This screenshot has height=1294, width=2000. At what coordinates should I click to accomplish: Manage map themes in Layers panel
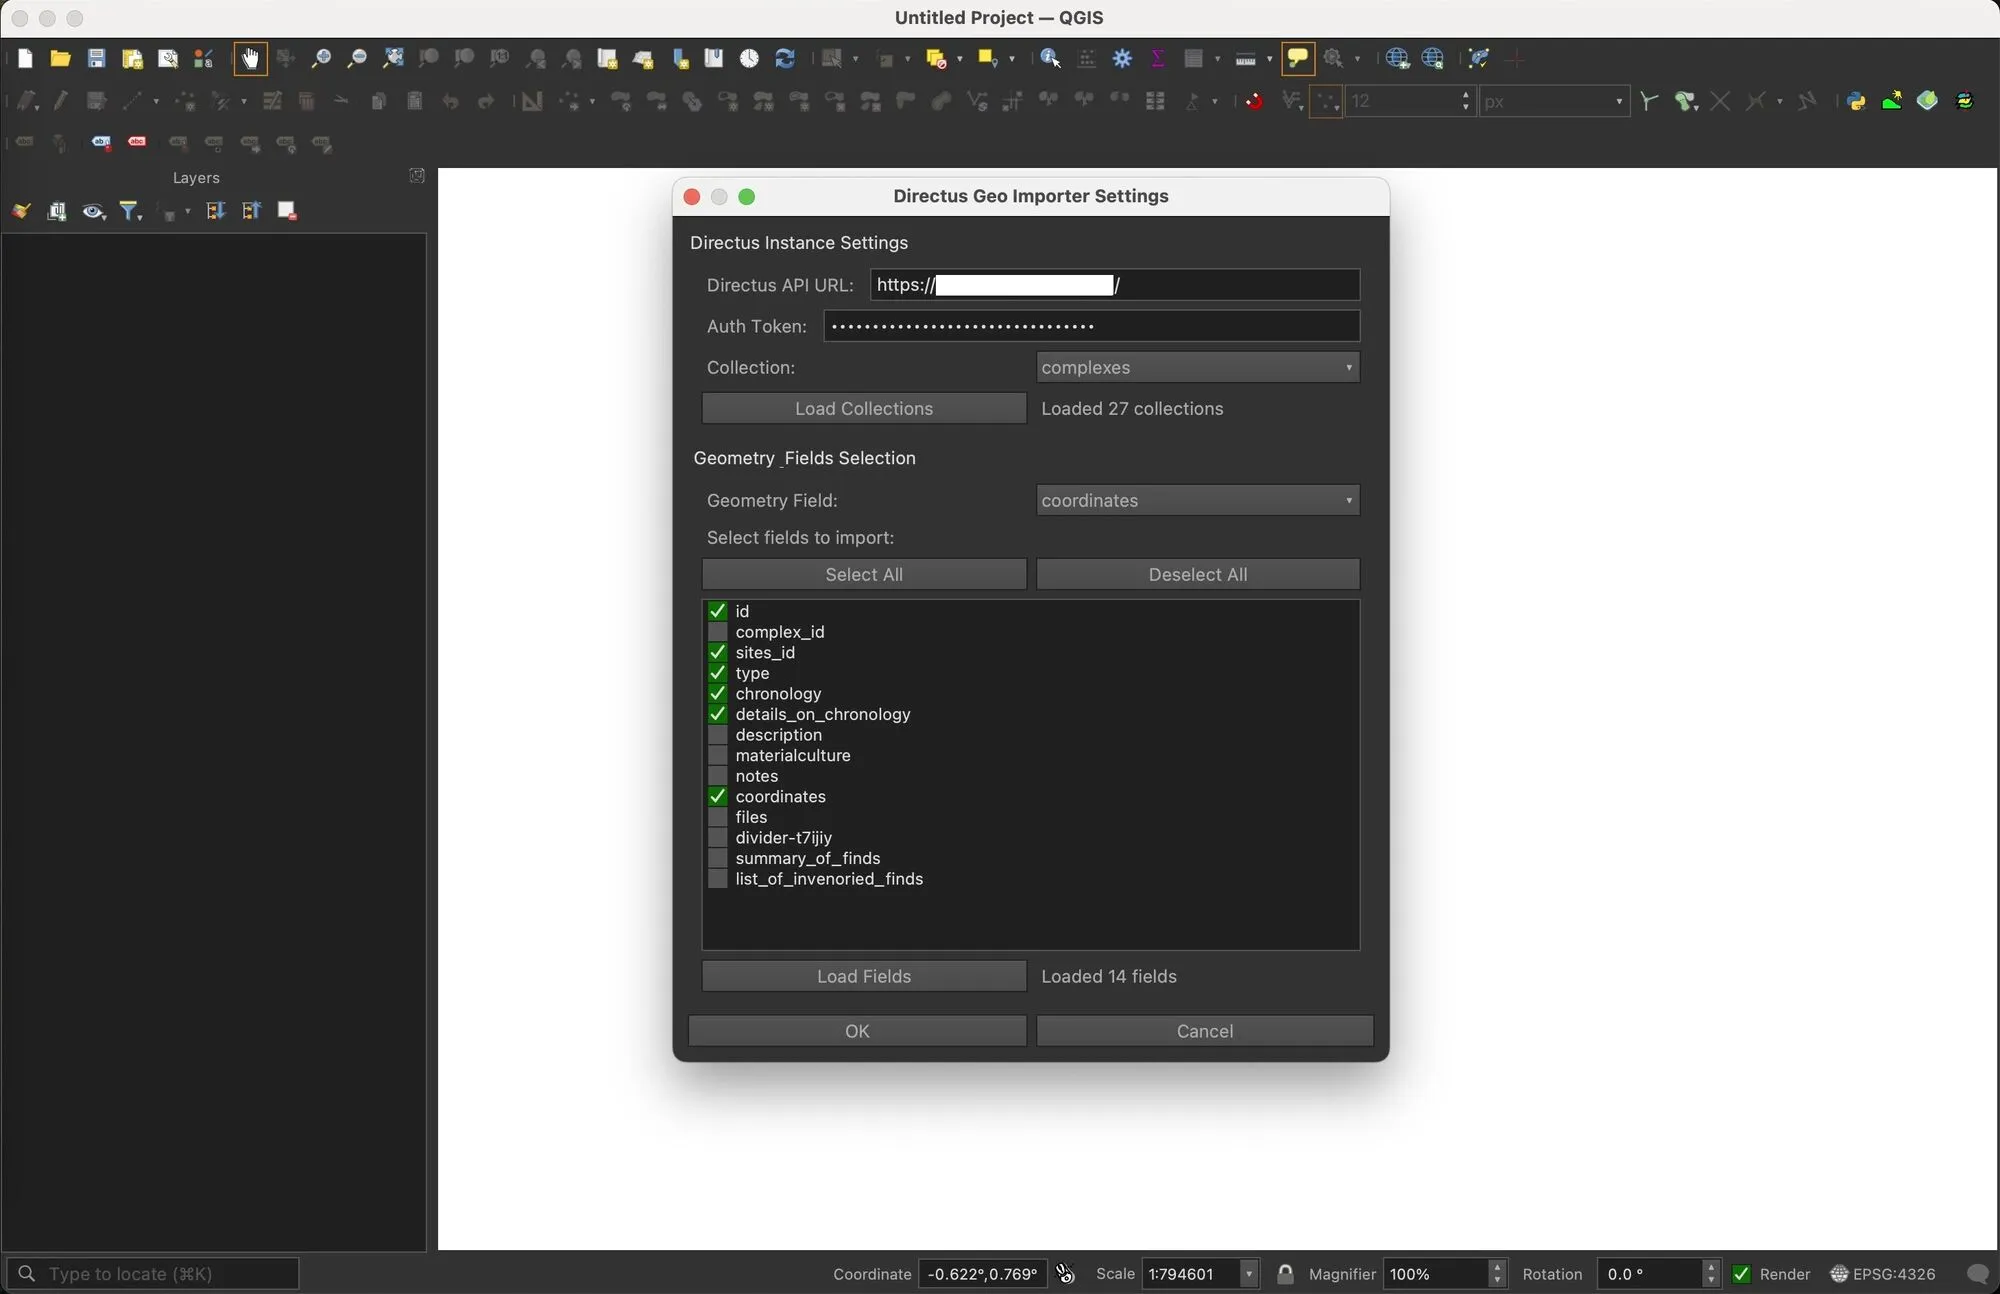point(94,211)
